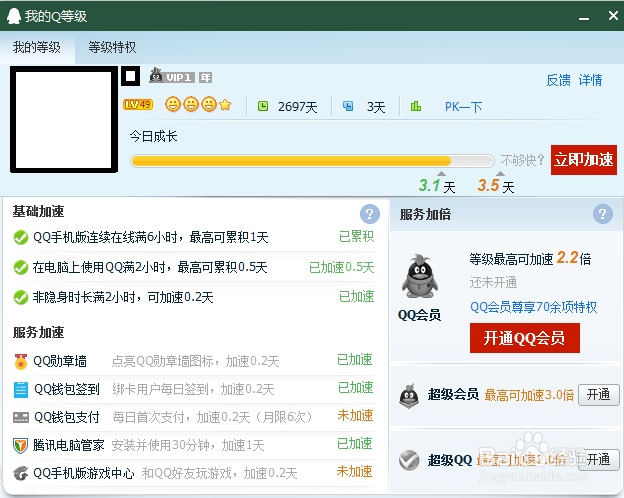
Task: Click the VIP1 membership badge icon
Action: click(172, 76)
